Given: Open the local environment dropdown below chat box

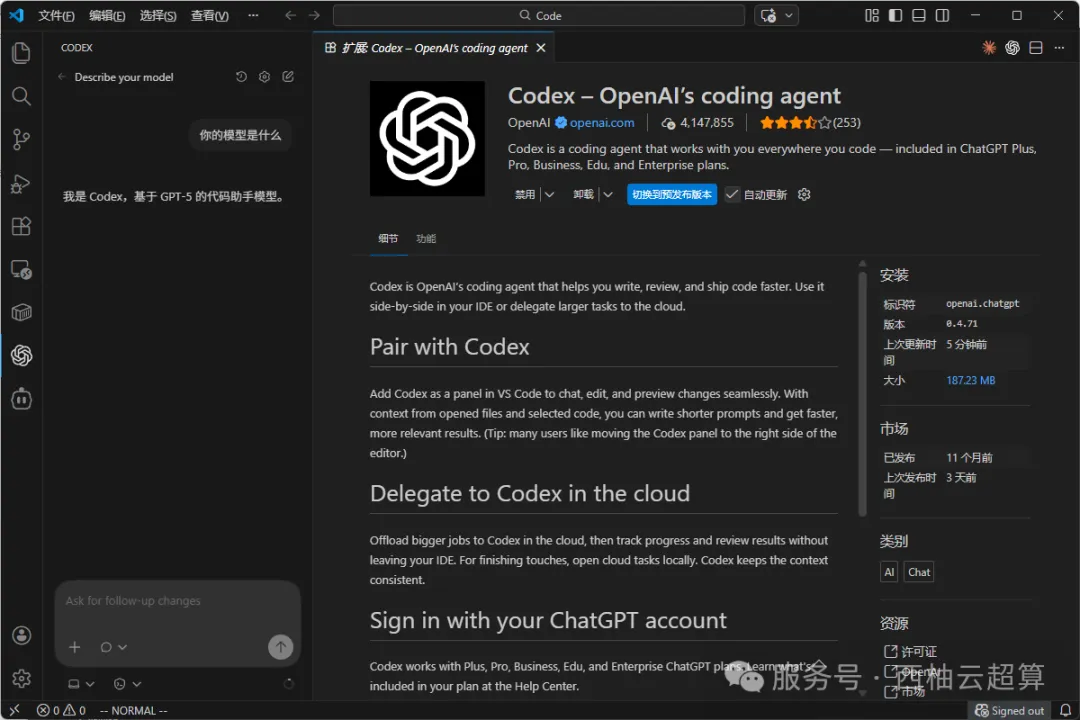Looking at the screenshot, I should click(81, 683).
